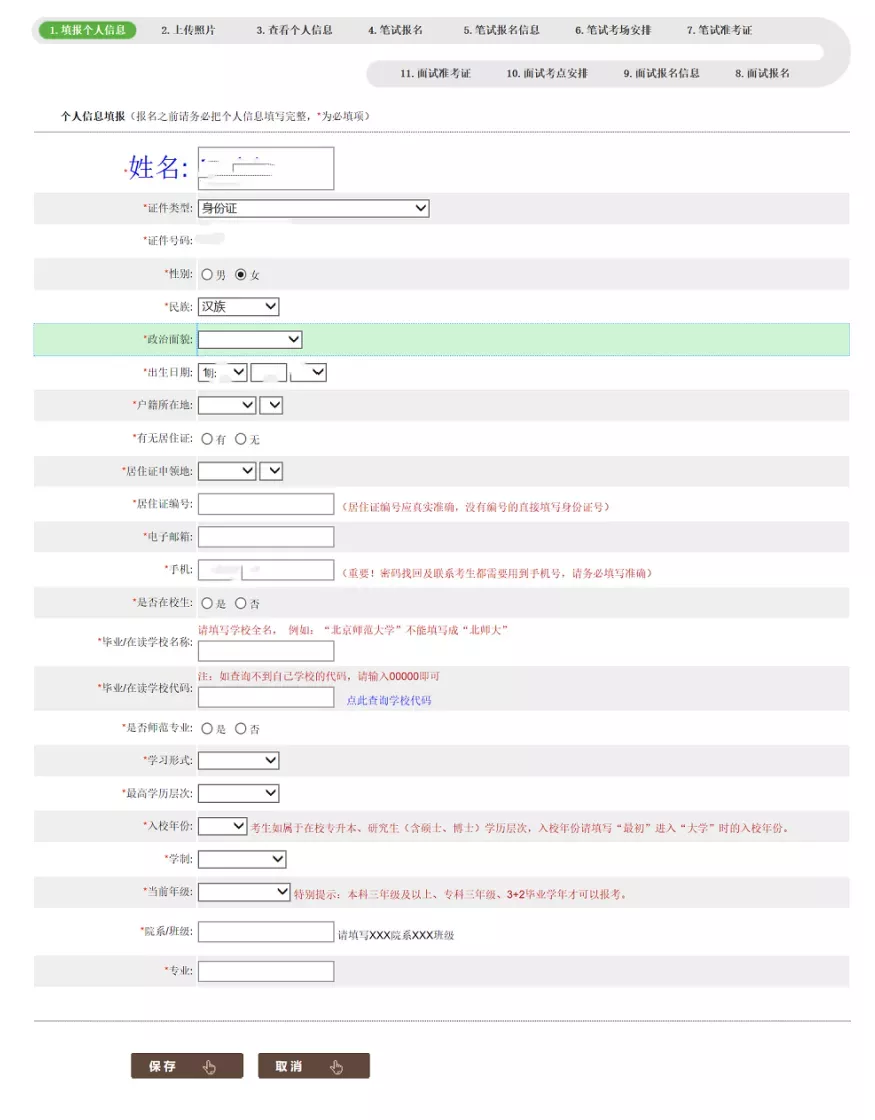Select the 男 gender radio button
The width and height of the screenshot is (875, 1120).
click(x=207, y=273)
